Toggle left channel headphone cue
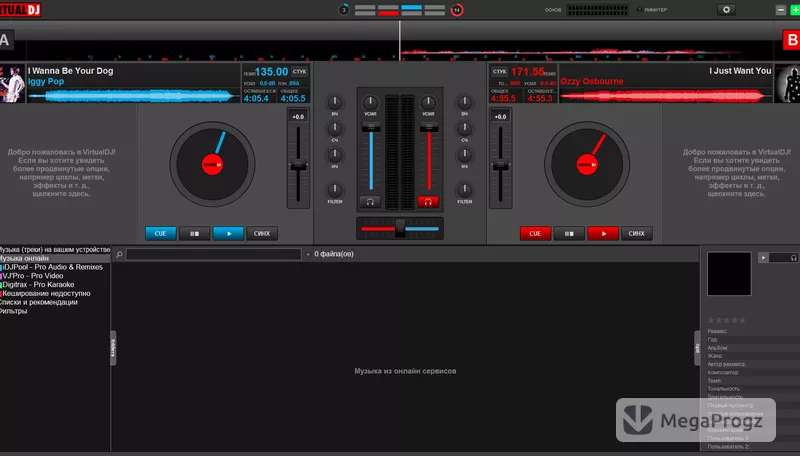Viewport: 800px width, 456px height. coord(370,202)
